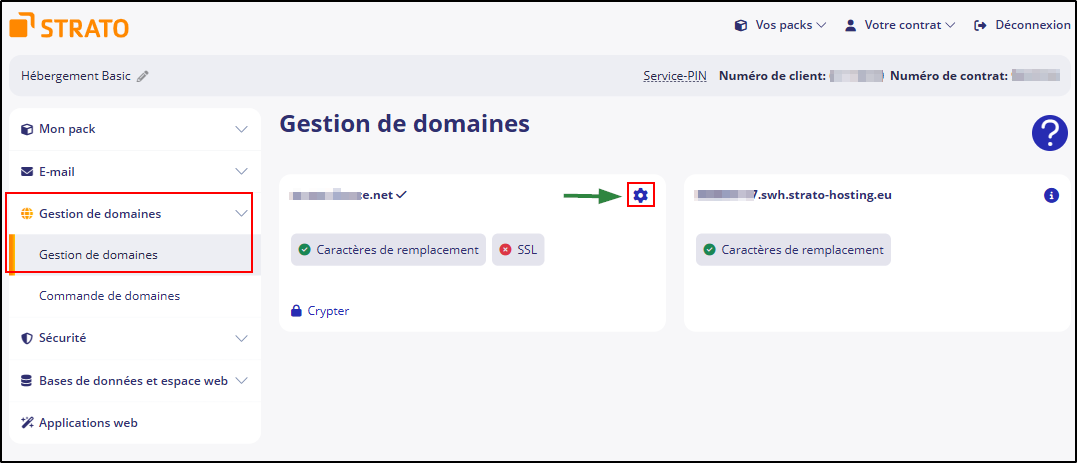
Task: Open the gear settings icon for the .net domain
Action: 640,196
